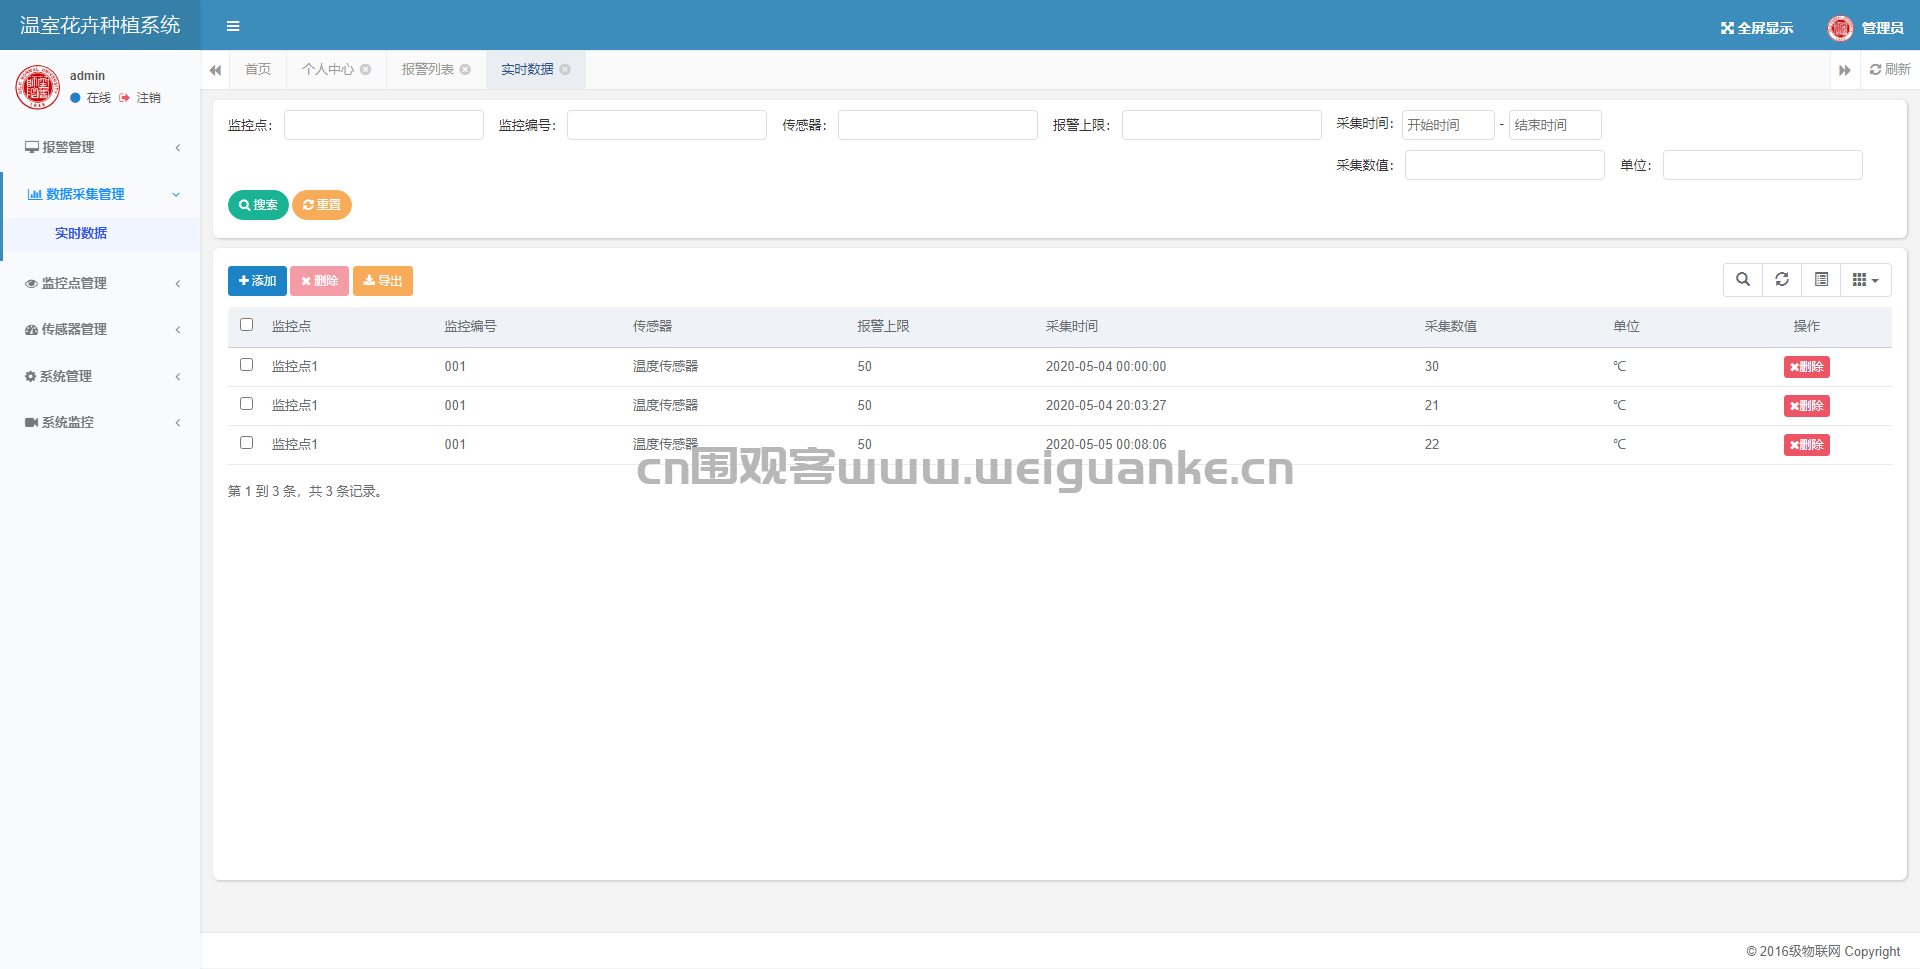Click the 单位 input field
Screen dimensions: 1920x969
coord(1763,165)
